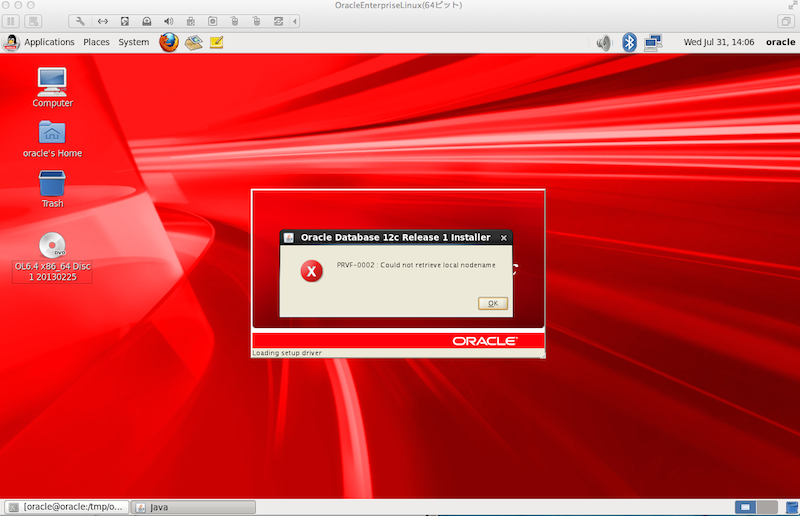Screen dimensions: 800x516
Task: Select the OL6.4 x86_64 Disc 1 DVD icon
Action: coord(53,257)
